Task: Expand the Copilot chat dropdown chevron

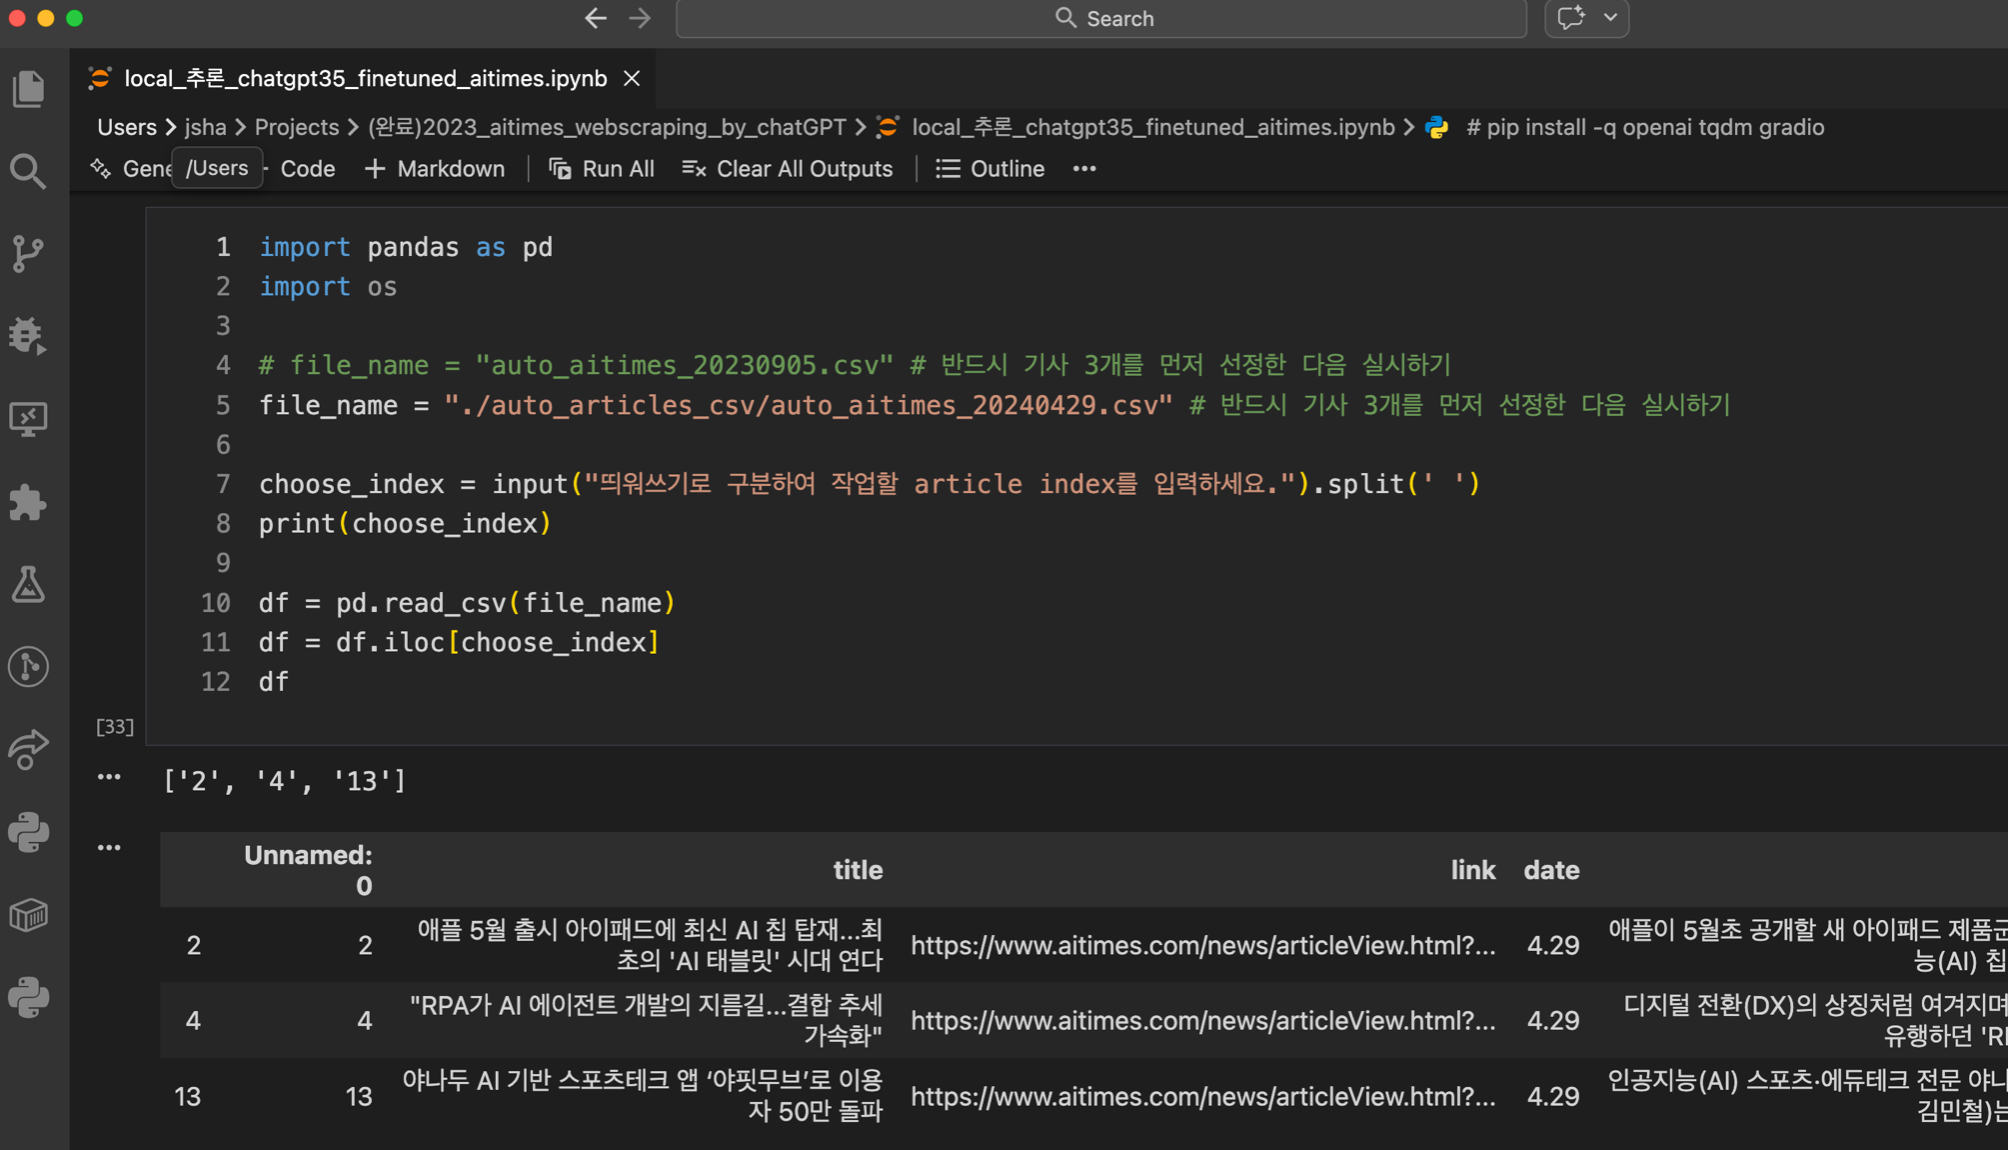Action: (x=1610, y=18)
